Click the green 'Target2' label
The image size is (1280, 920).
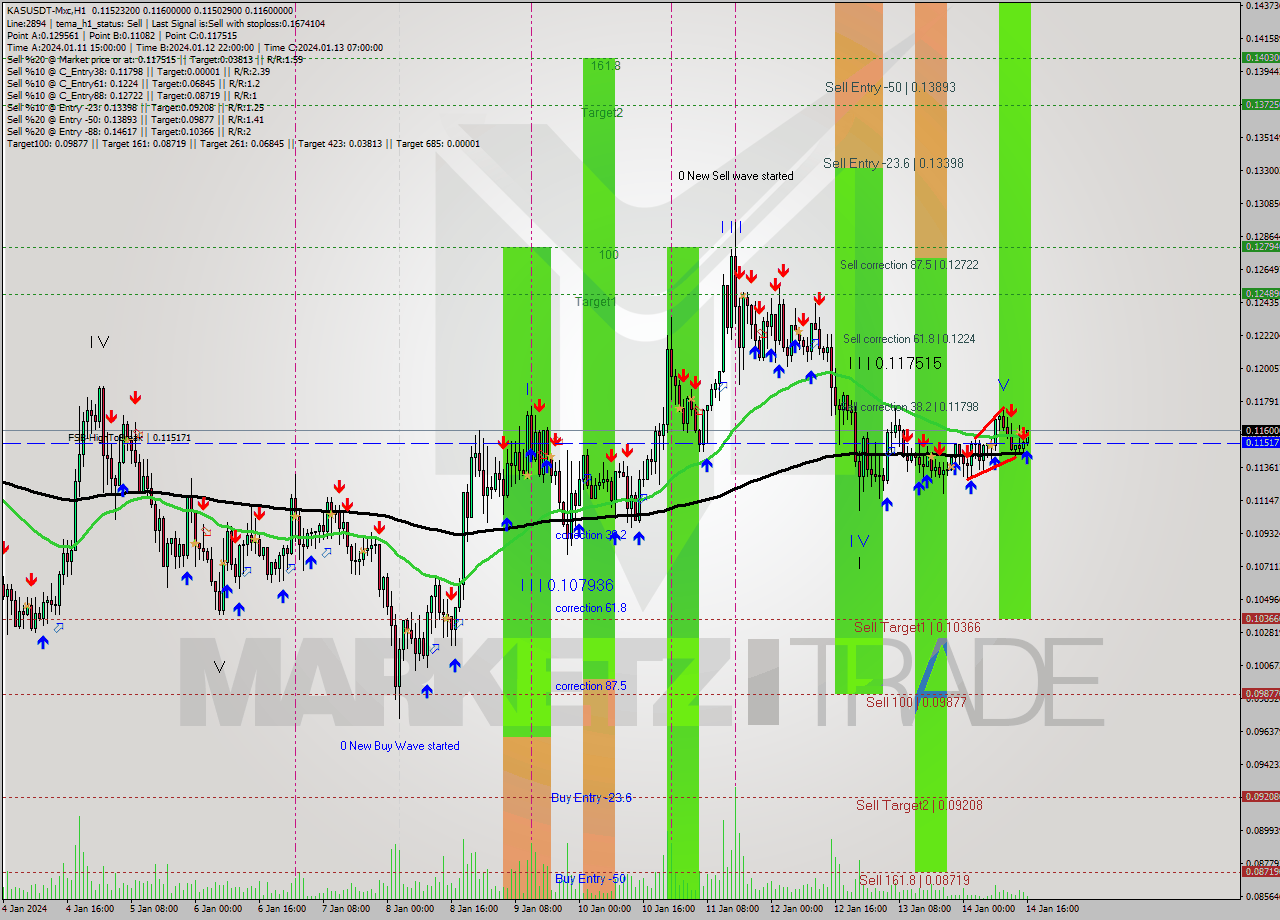click(602, 113)
